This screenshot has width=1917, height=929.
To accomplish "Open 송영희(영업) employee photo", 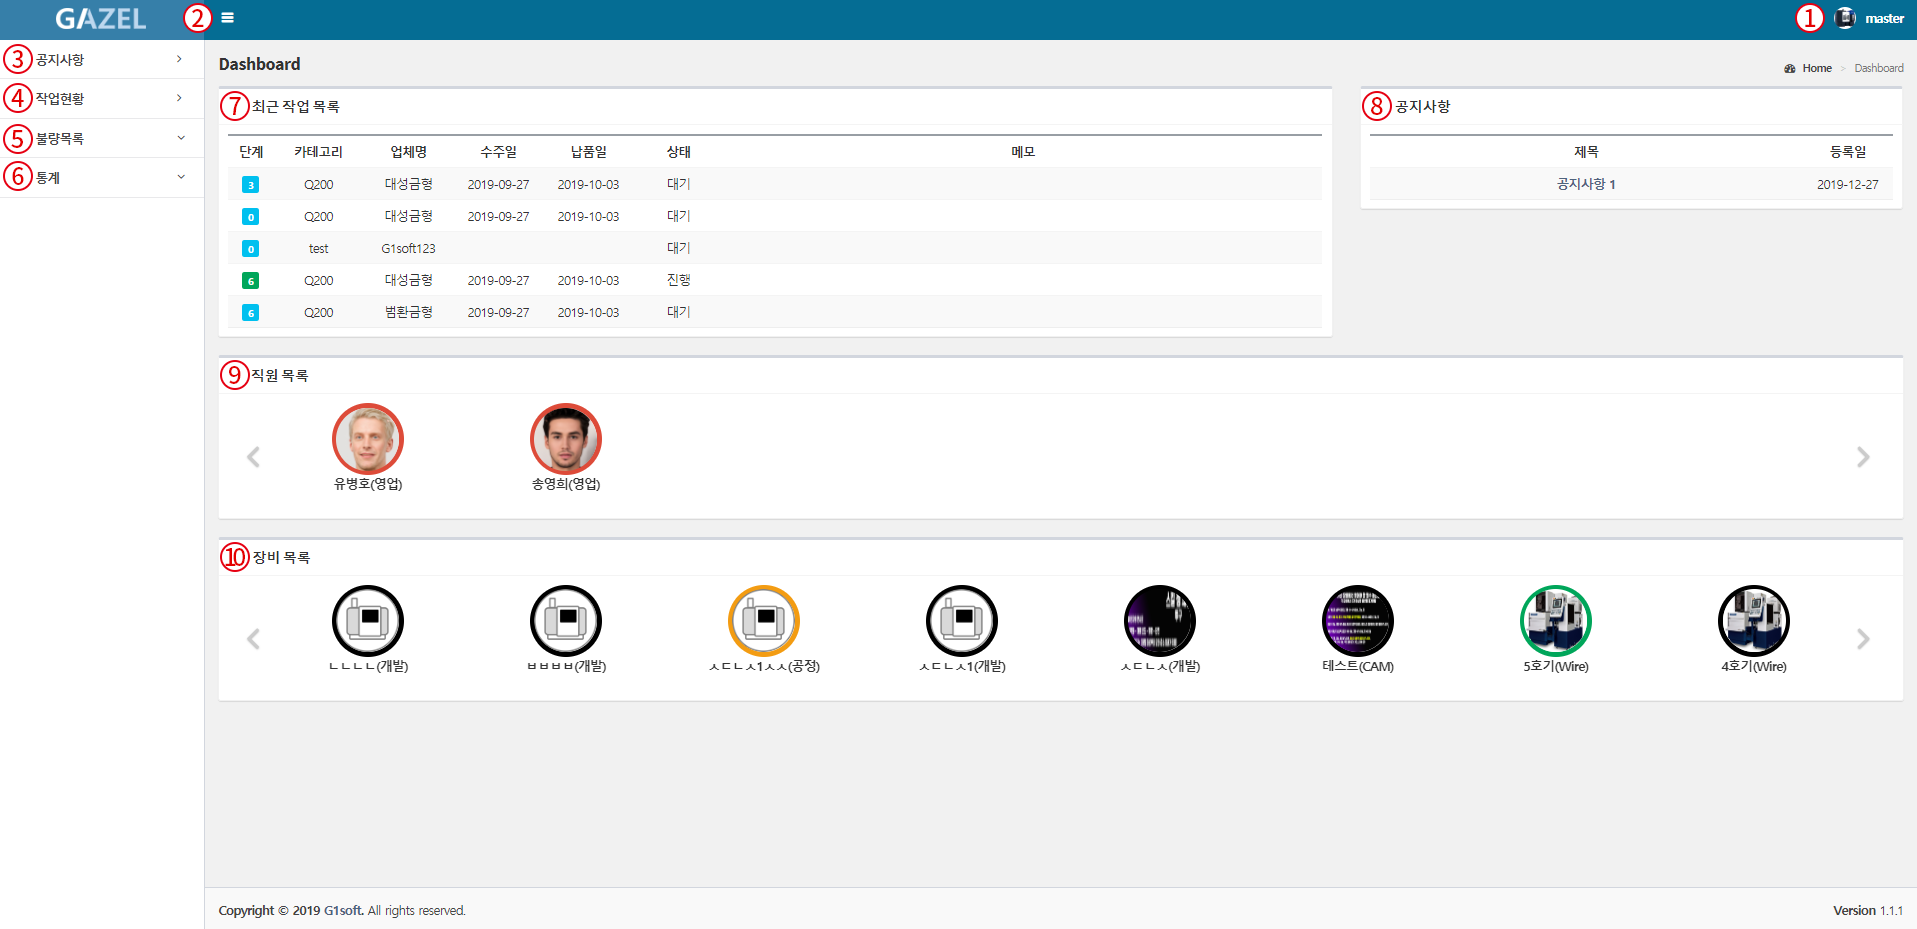I will (566, 439).
